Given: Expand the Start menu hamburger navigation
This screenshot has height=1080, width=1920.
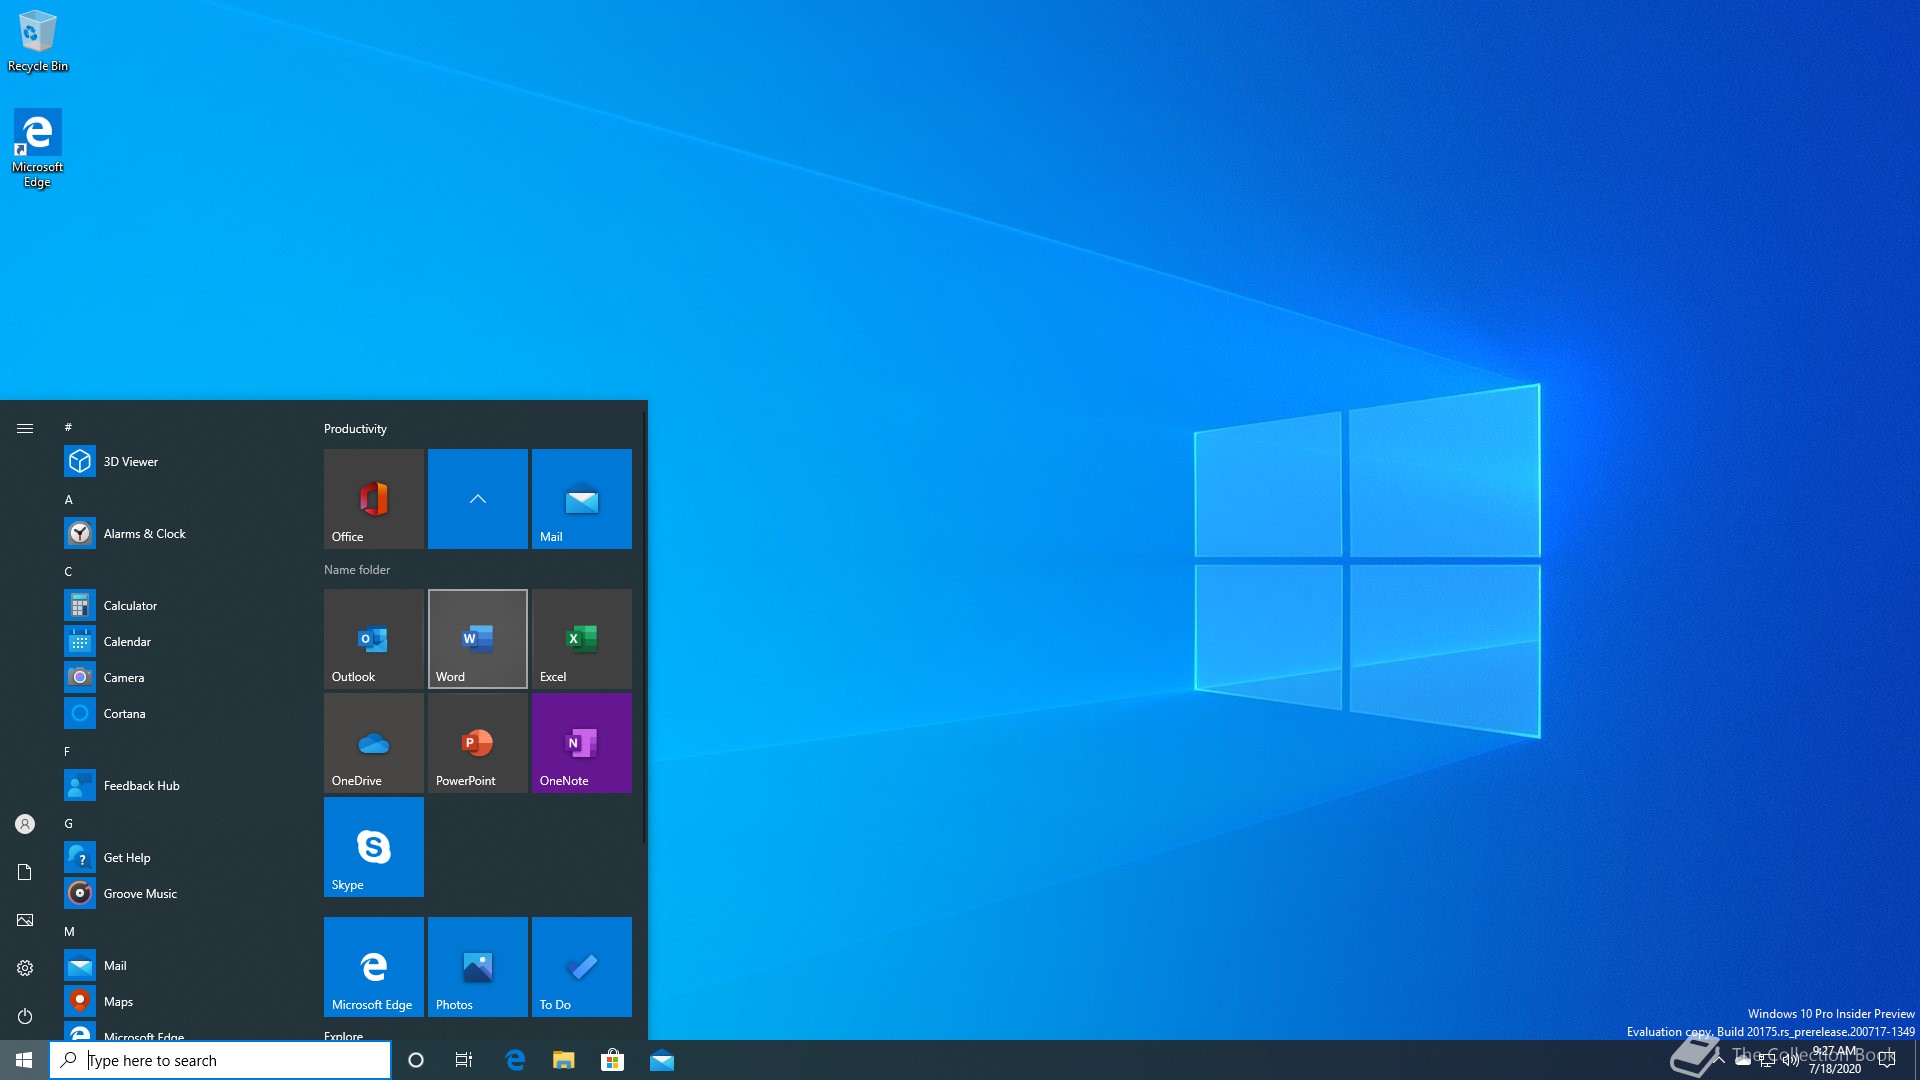Looking at the screenshot, I should coord(25,428).
